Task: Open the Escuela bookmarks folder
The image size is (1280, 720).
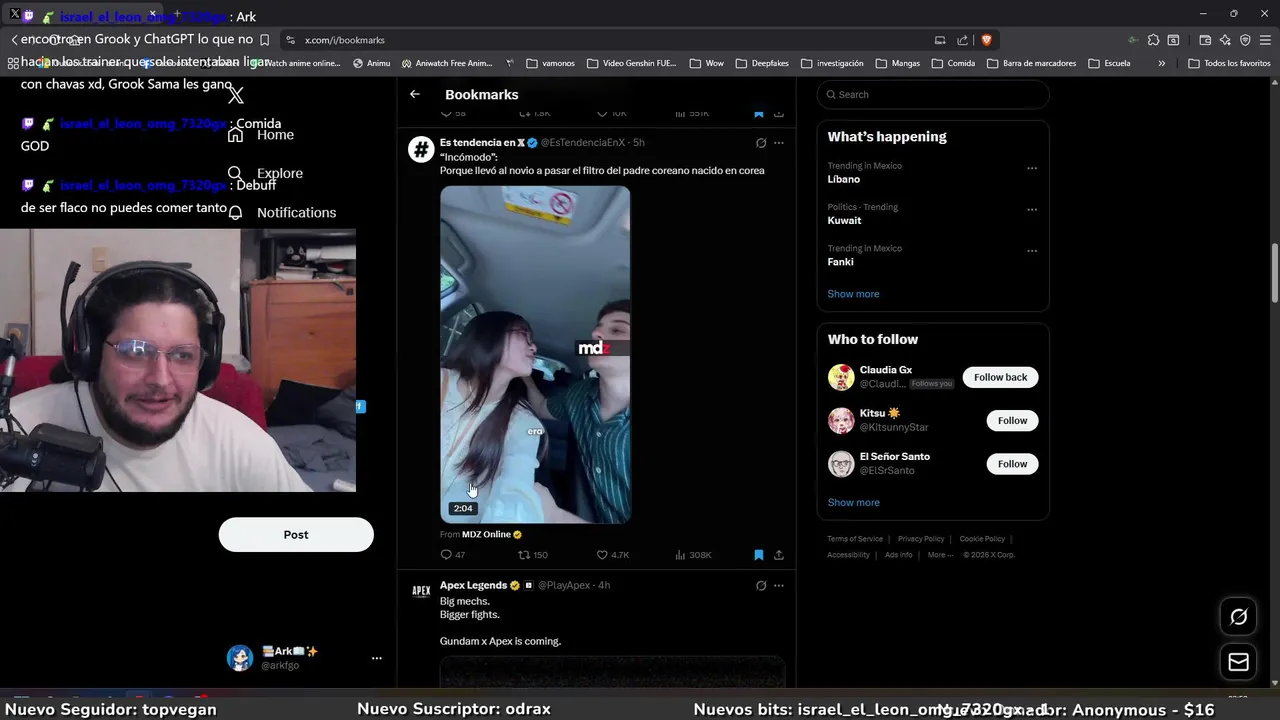Action: click(x=1109, y=63)
